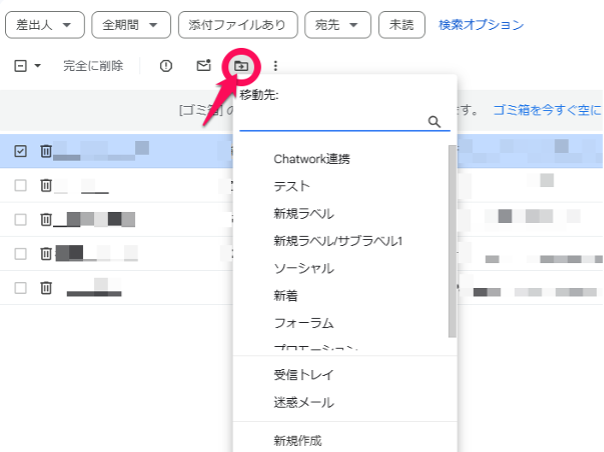This screenshot has height=452, width=604.
Task: Click trash icon in the second mail row
Action: pyautogui.click(x=46, y=185)
